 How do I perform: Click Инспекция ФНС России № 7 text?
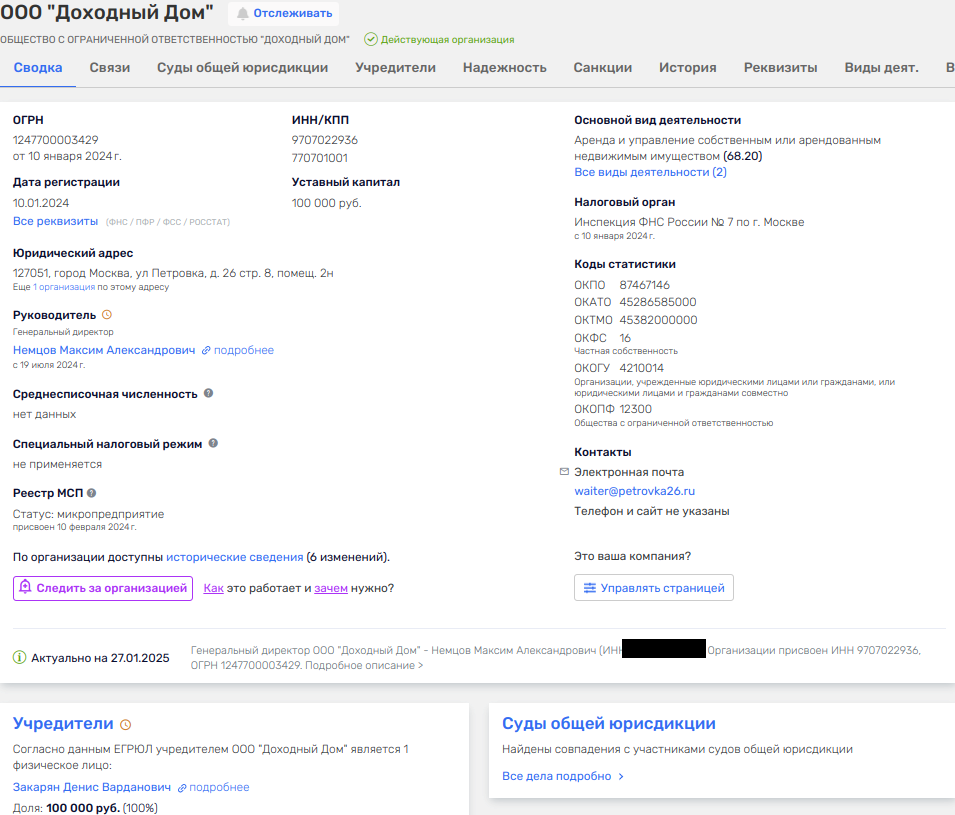pos(689,222)
